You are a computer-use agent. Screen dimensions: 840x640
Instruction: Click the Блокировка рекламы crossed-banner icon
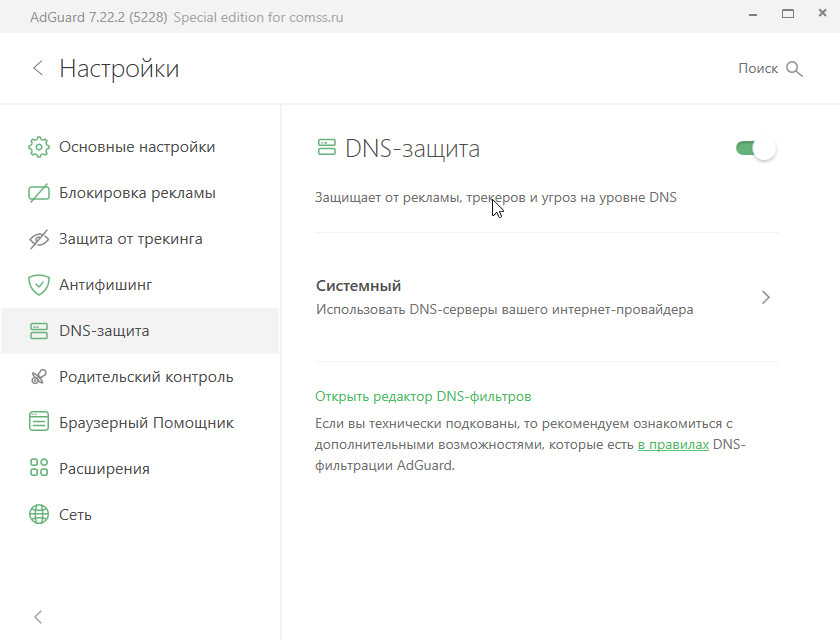pos(39,193)
